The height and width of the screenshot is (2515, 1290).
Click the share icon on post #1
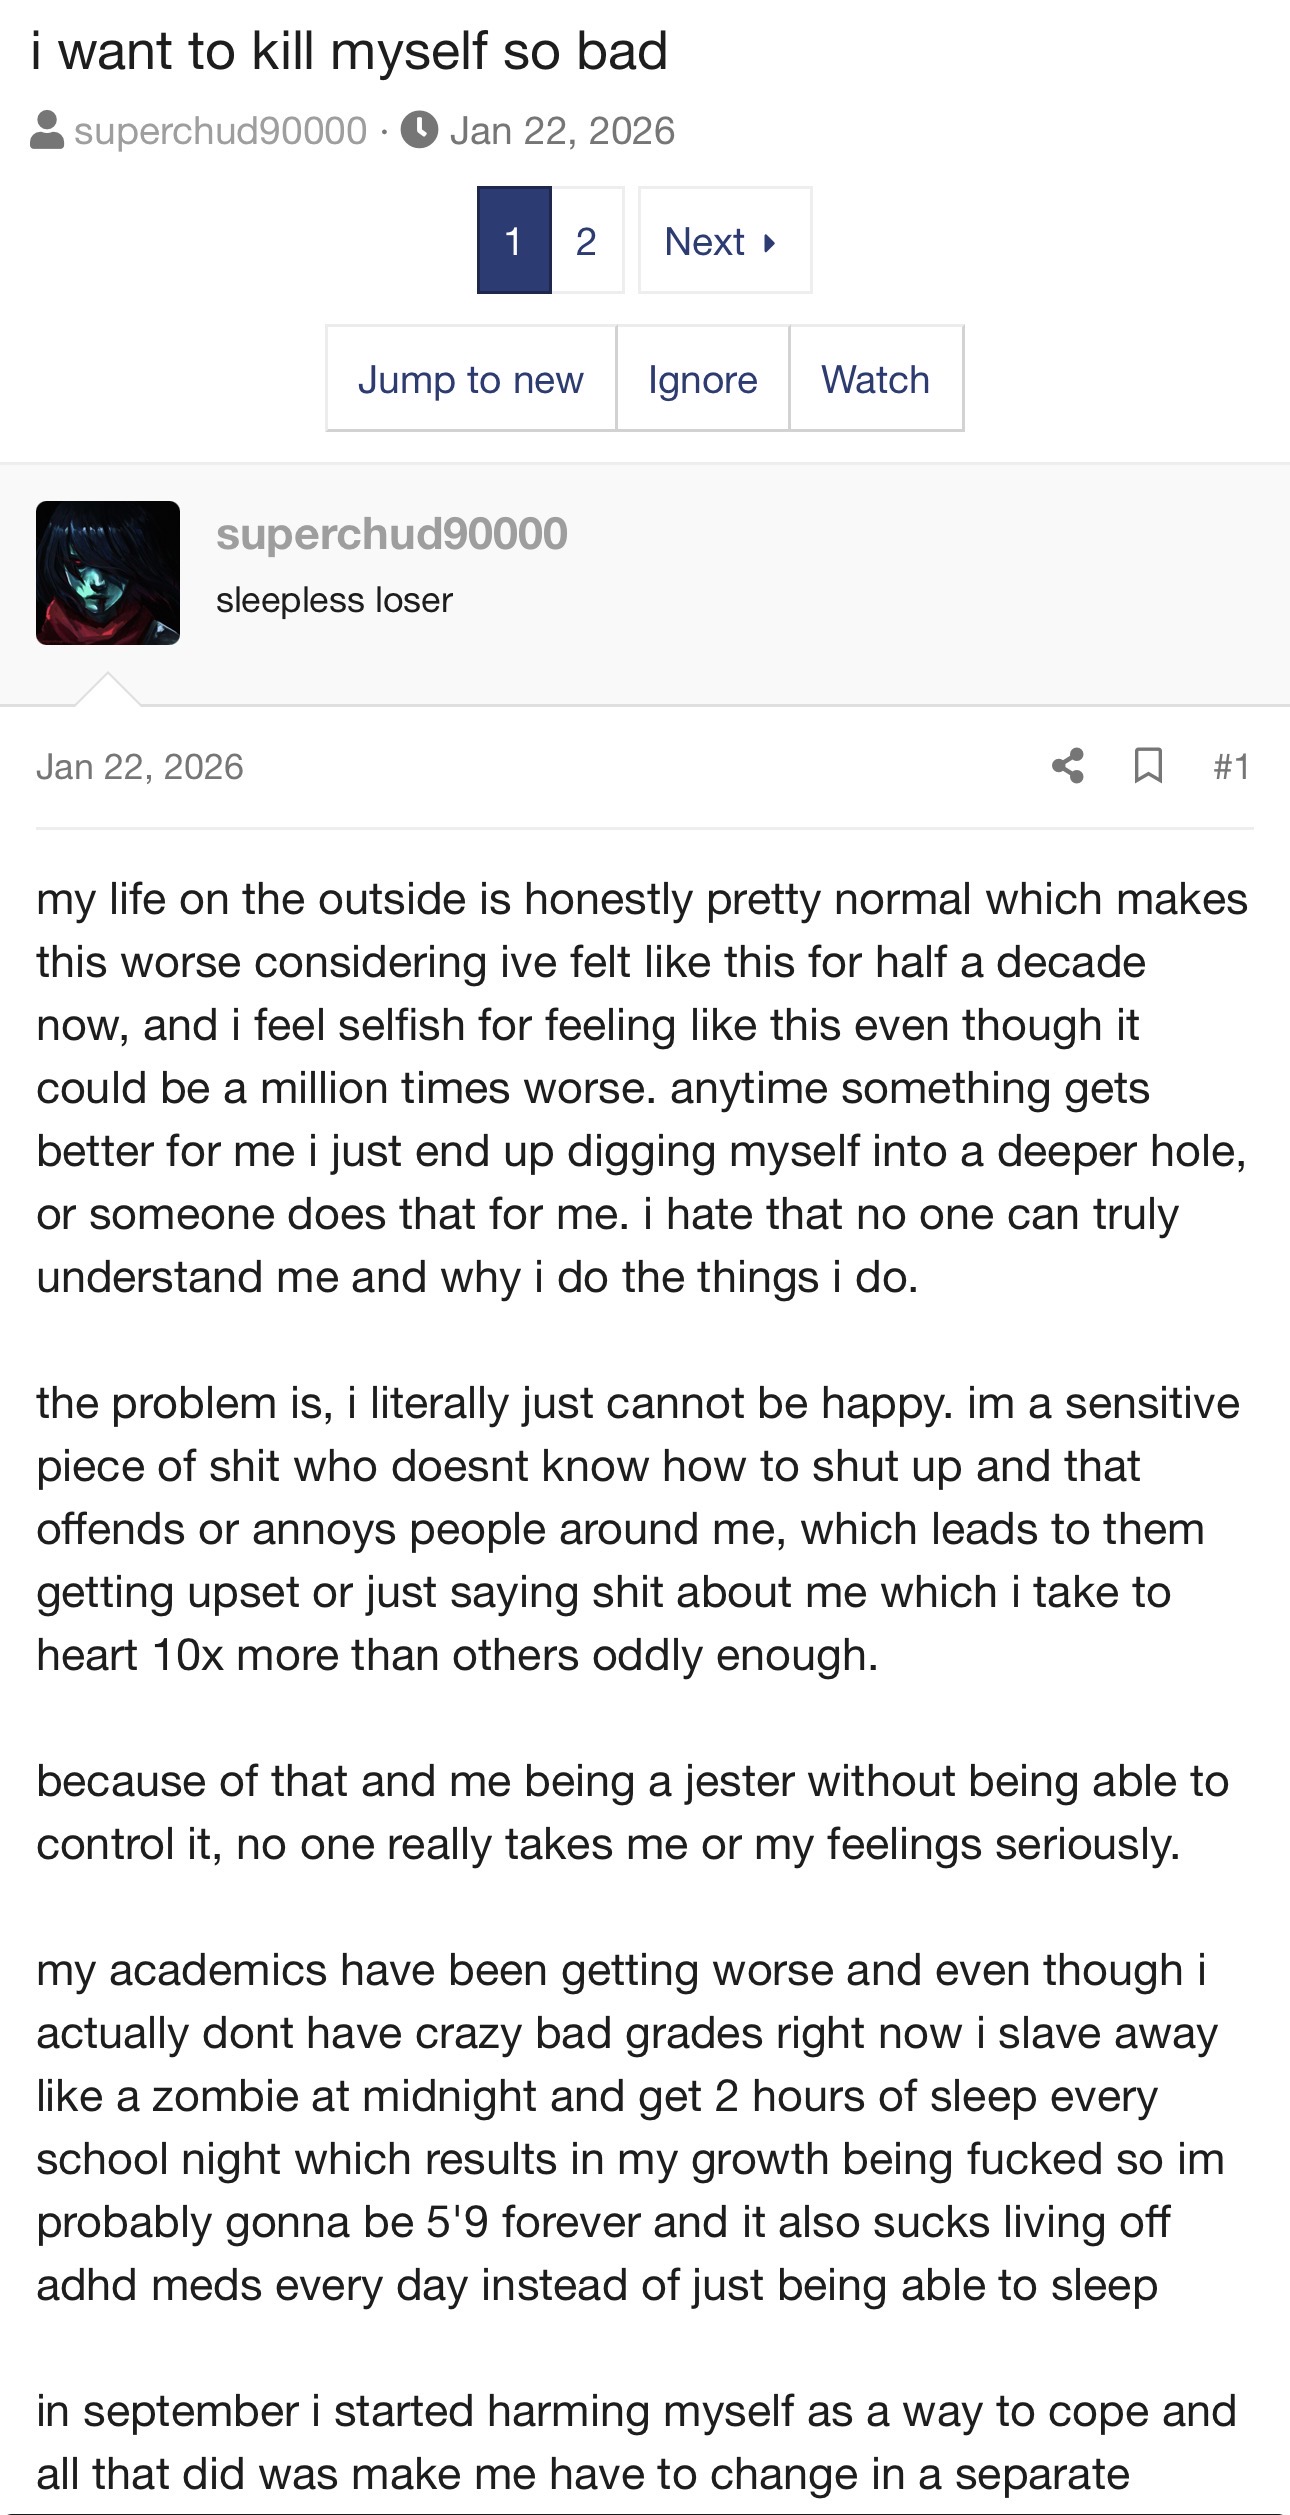1068,766
